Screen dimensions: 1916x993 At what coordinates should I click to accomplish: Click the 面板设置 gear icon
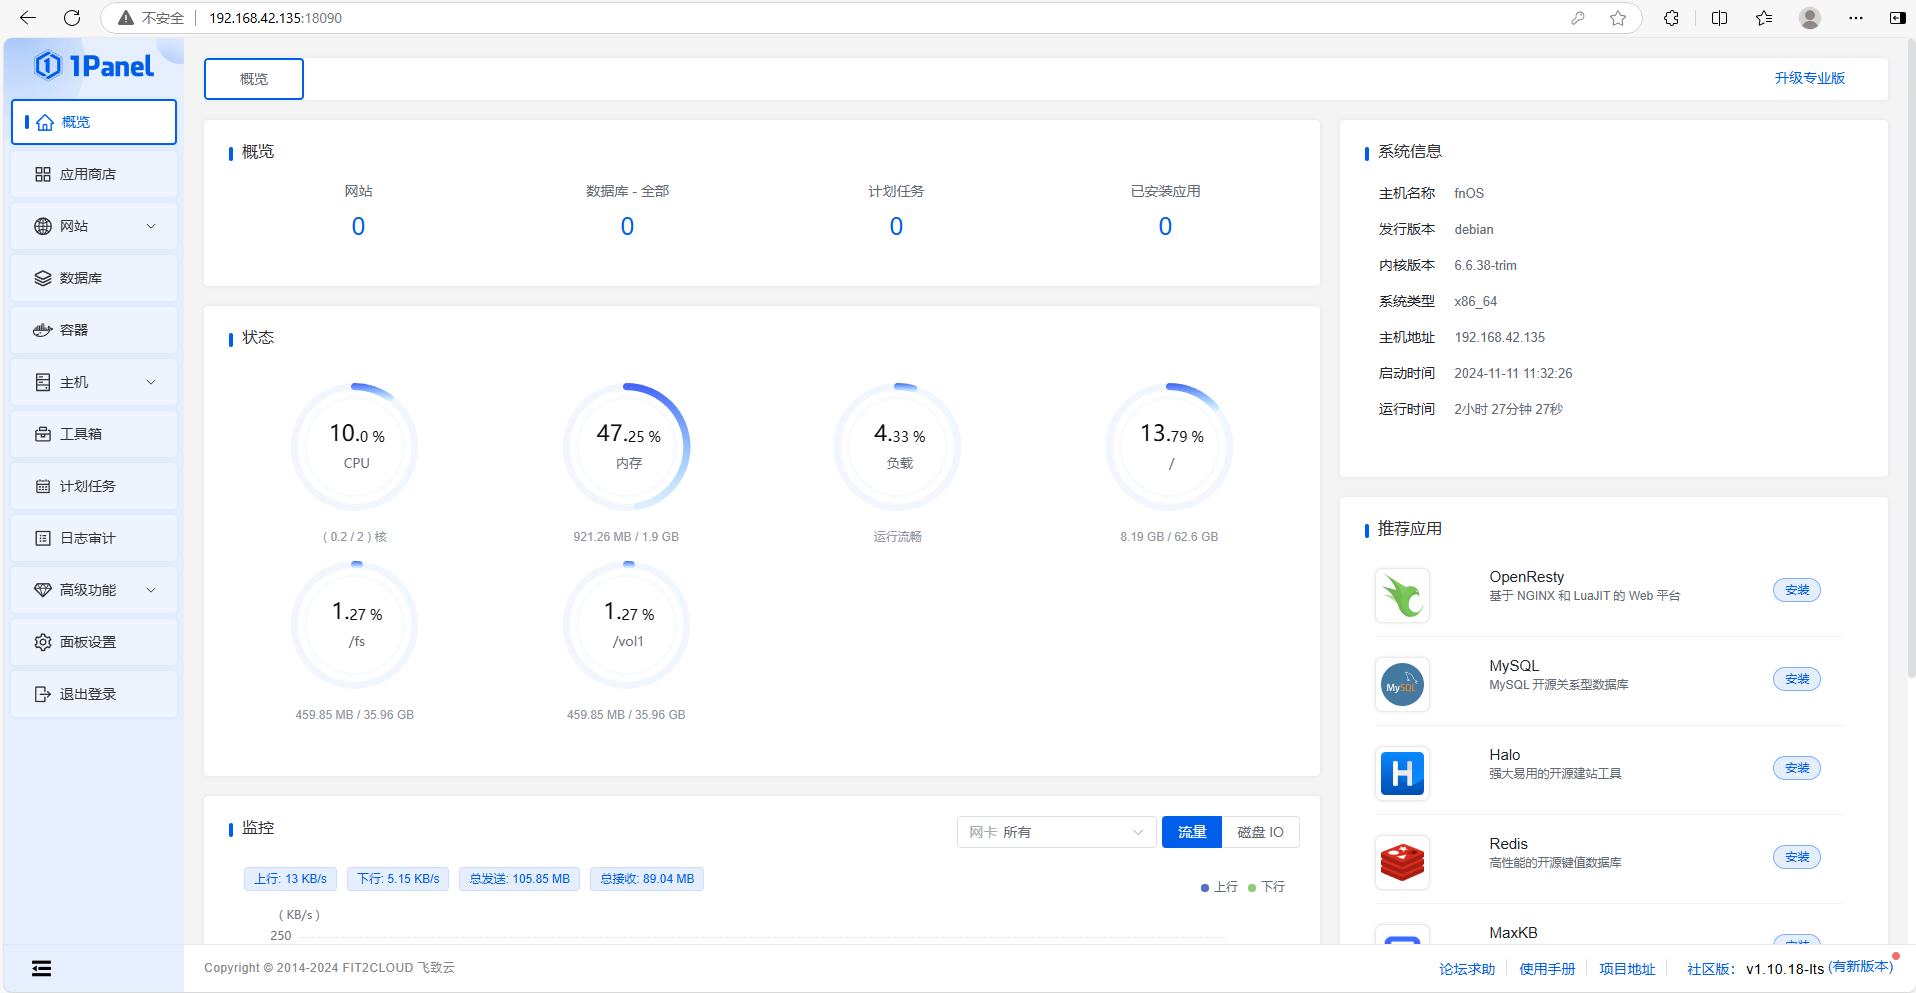tap(43, 642)
